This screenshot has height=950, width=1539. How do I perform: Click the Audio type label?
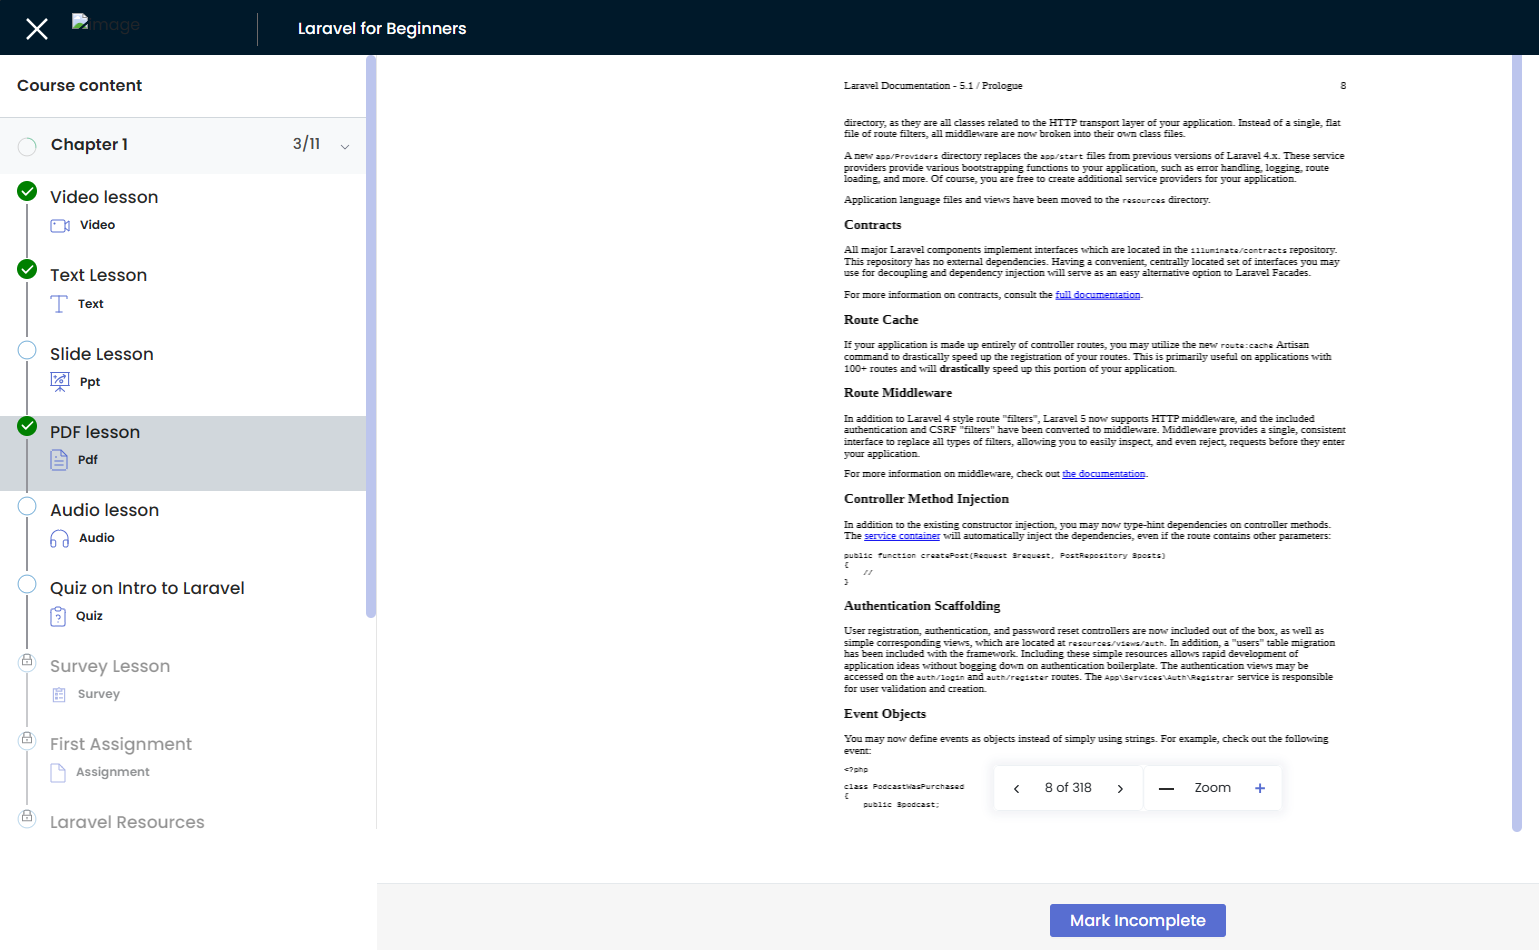[97, 538]
